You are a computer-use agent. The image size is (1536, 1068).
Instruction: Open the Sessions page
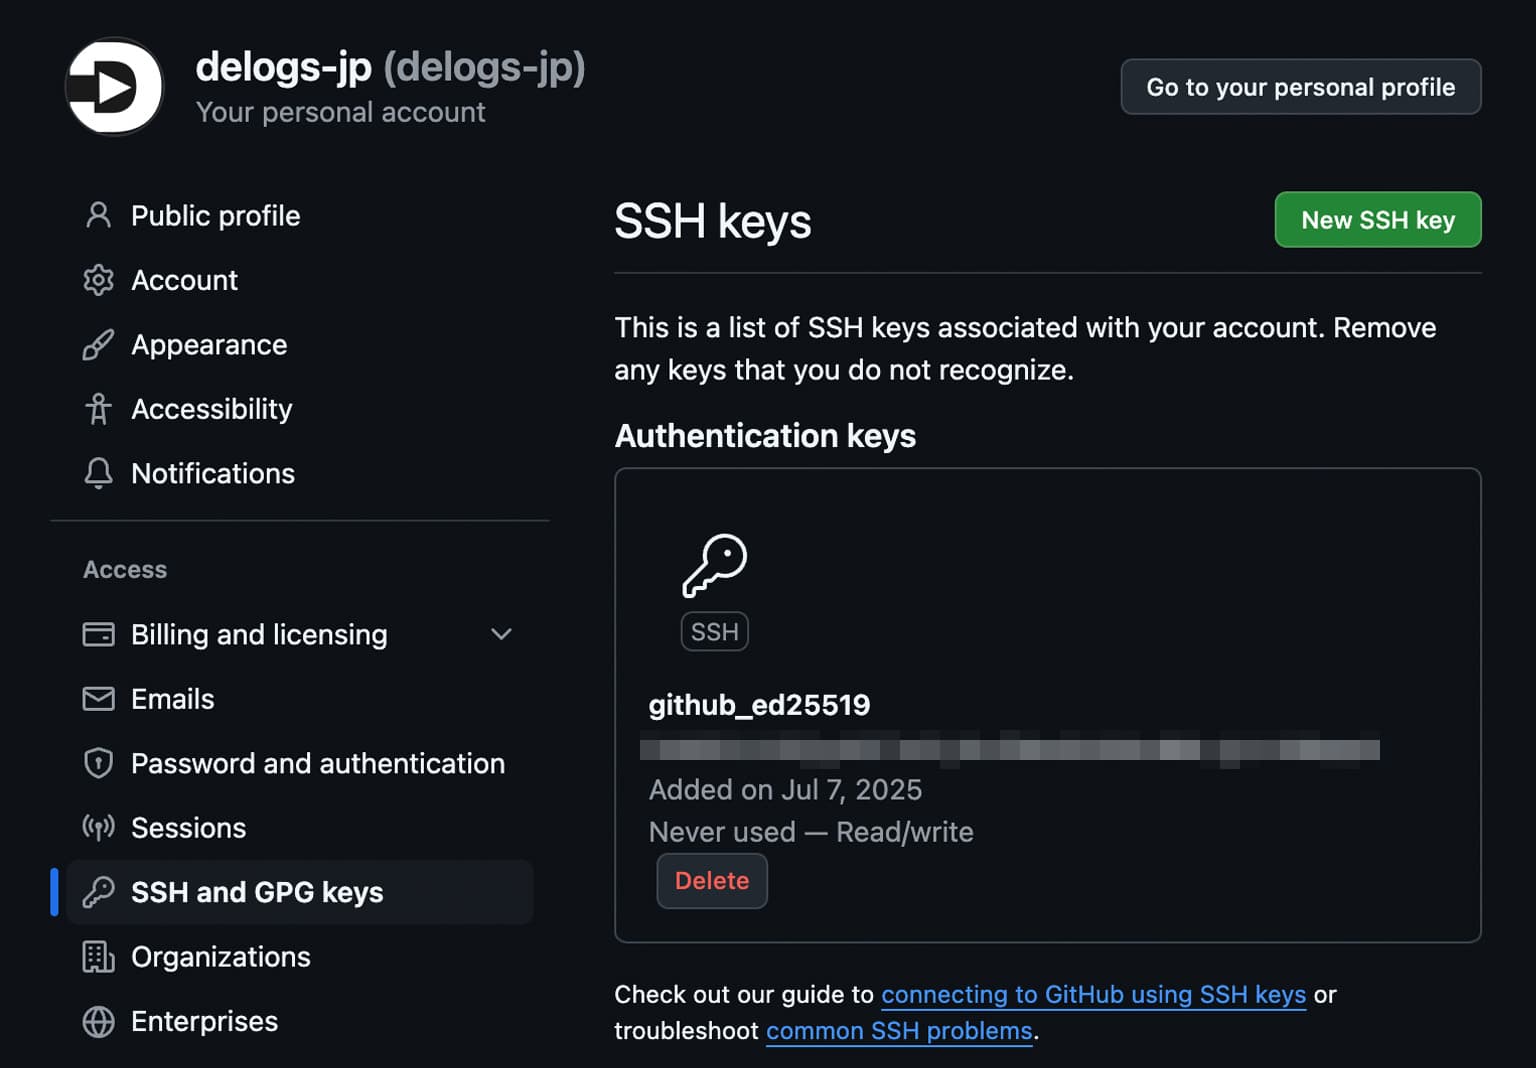coord(300,827)
